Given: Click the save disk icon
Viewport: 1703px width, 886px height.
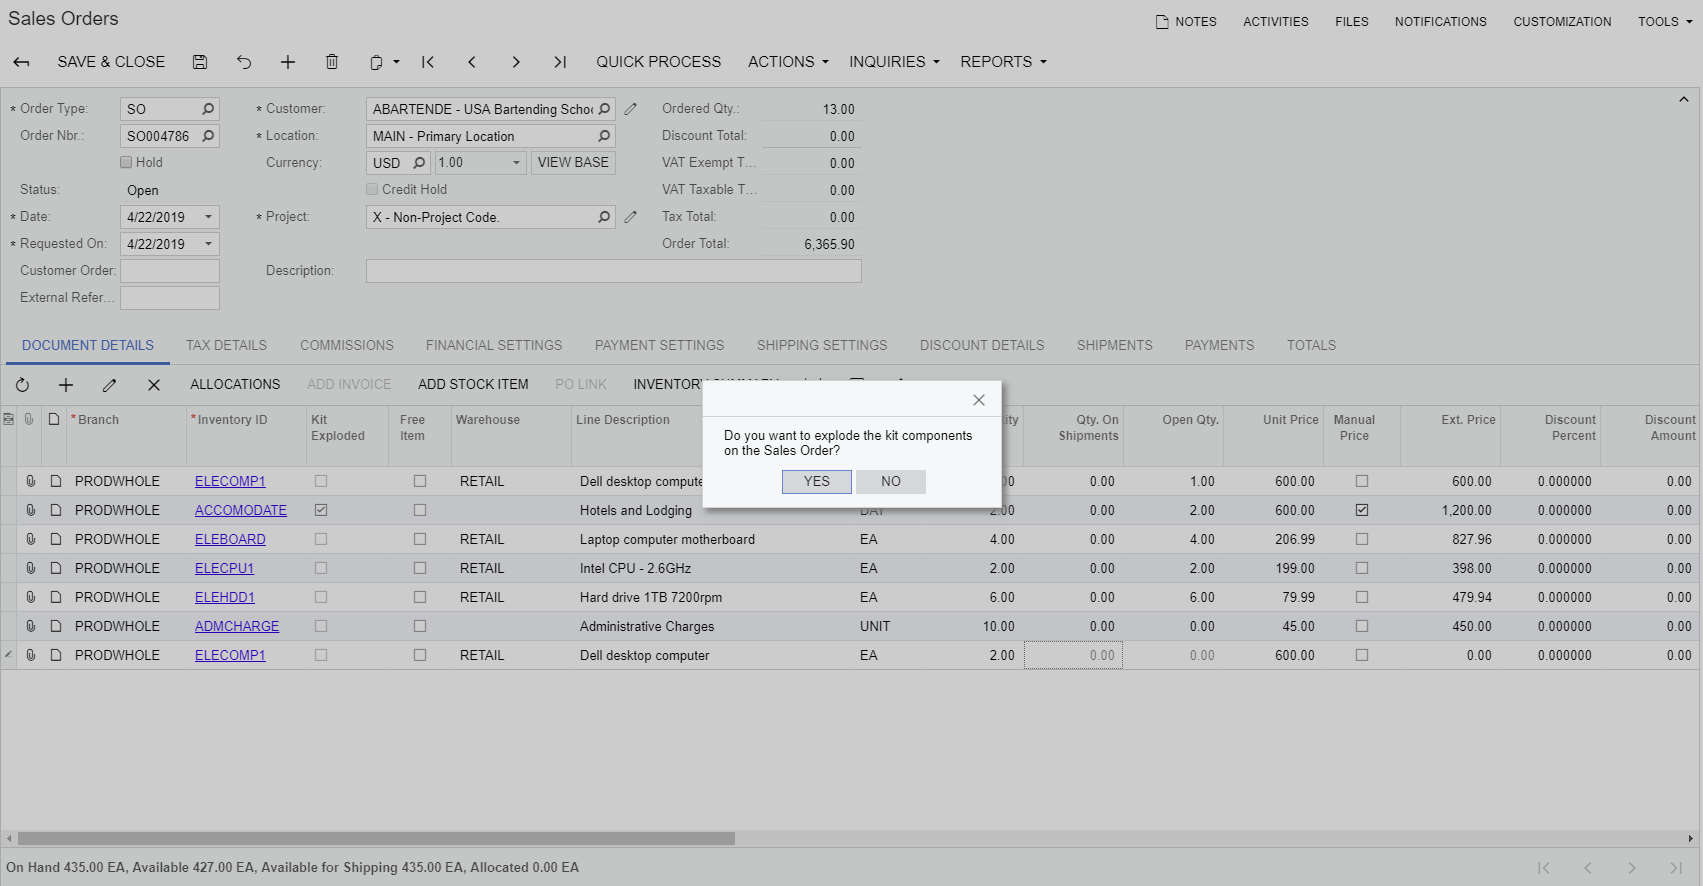Looking at the screenshot, I should tap(200, 62).
